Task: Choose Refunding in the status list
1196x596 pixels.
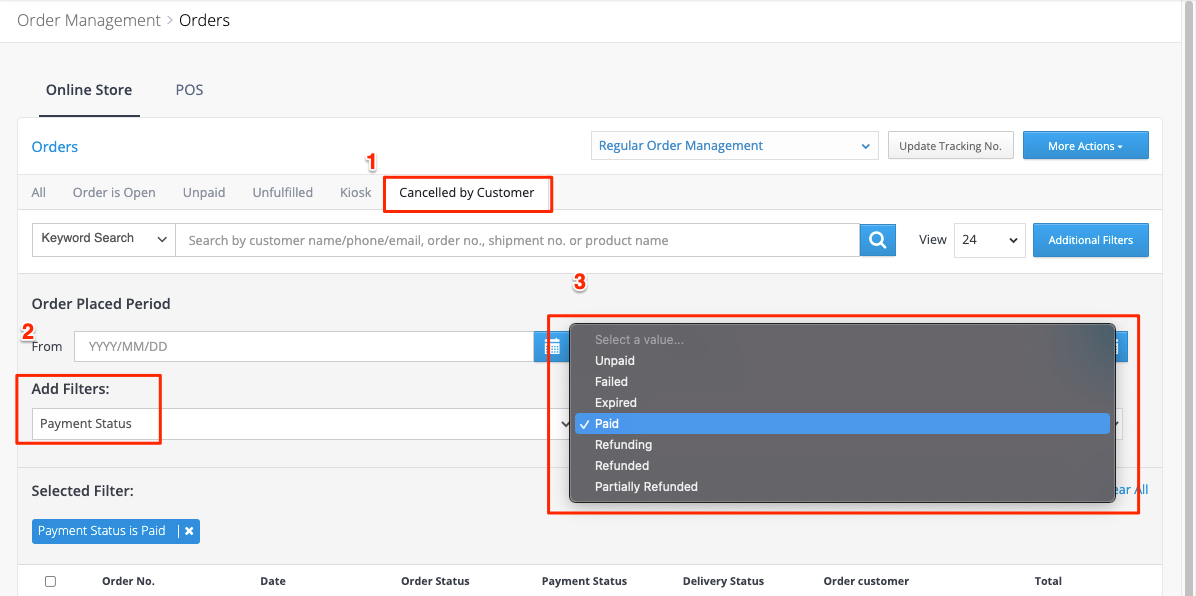Action: 842,445
